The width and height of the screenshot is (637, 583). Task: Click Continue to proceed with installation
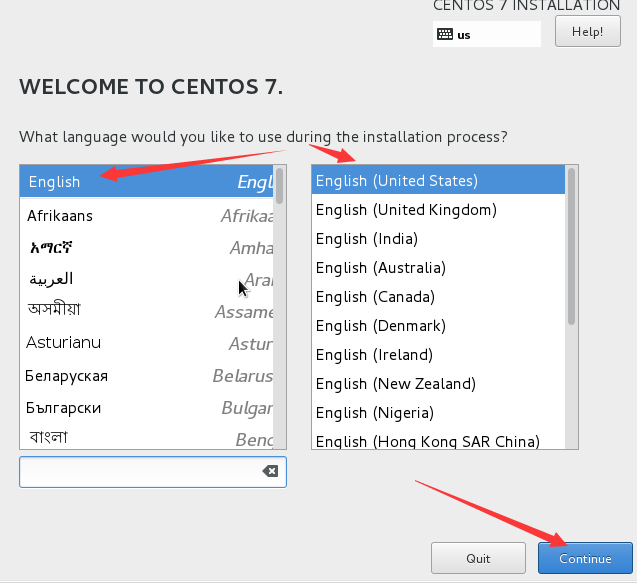click(585, 558)
